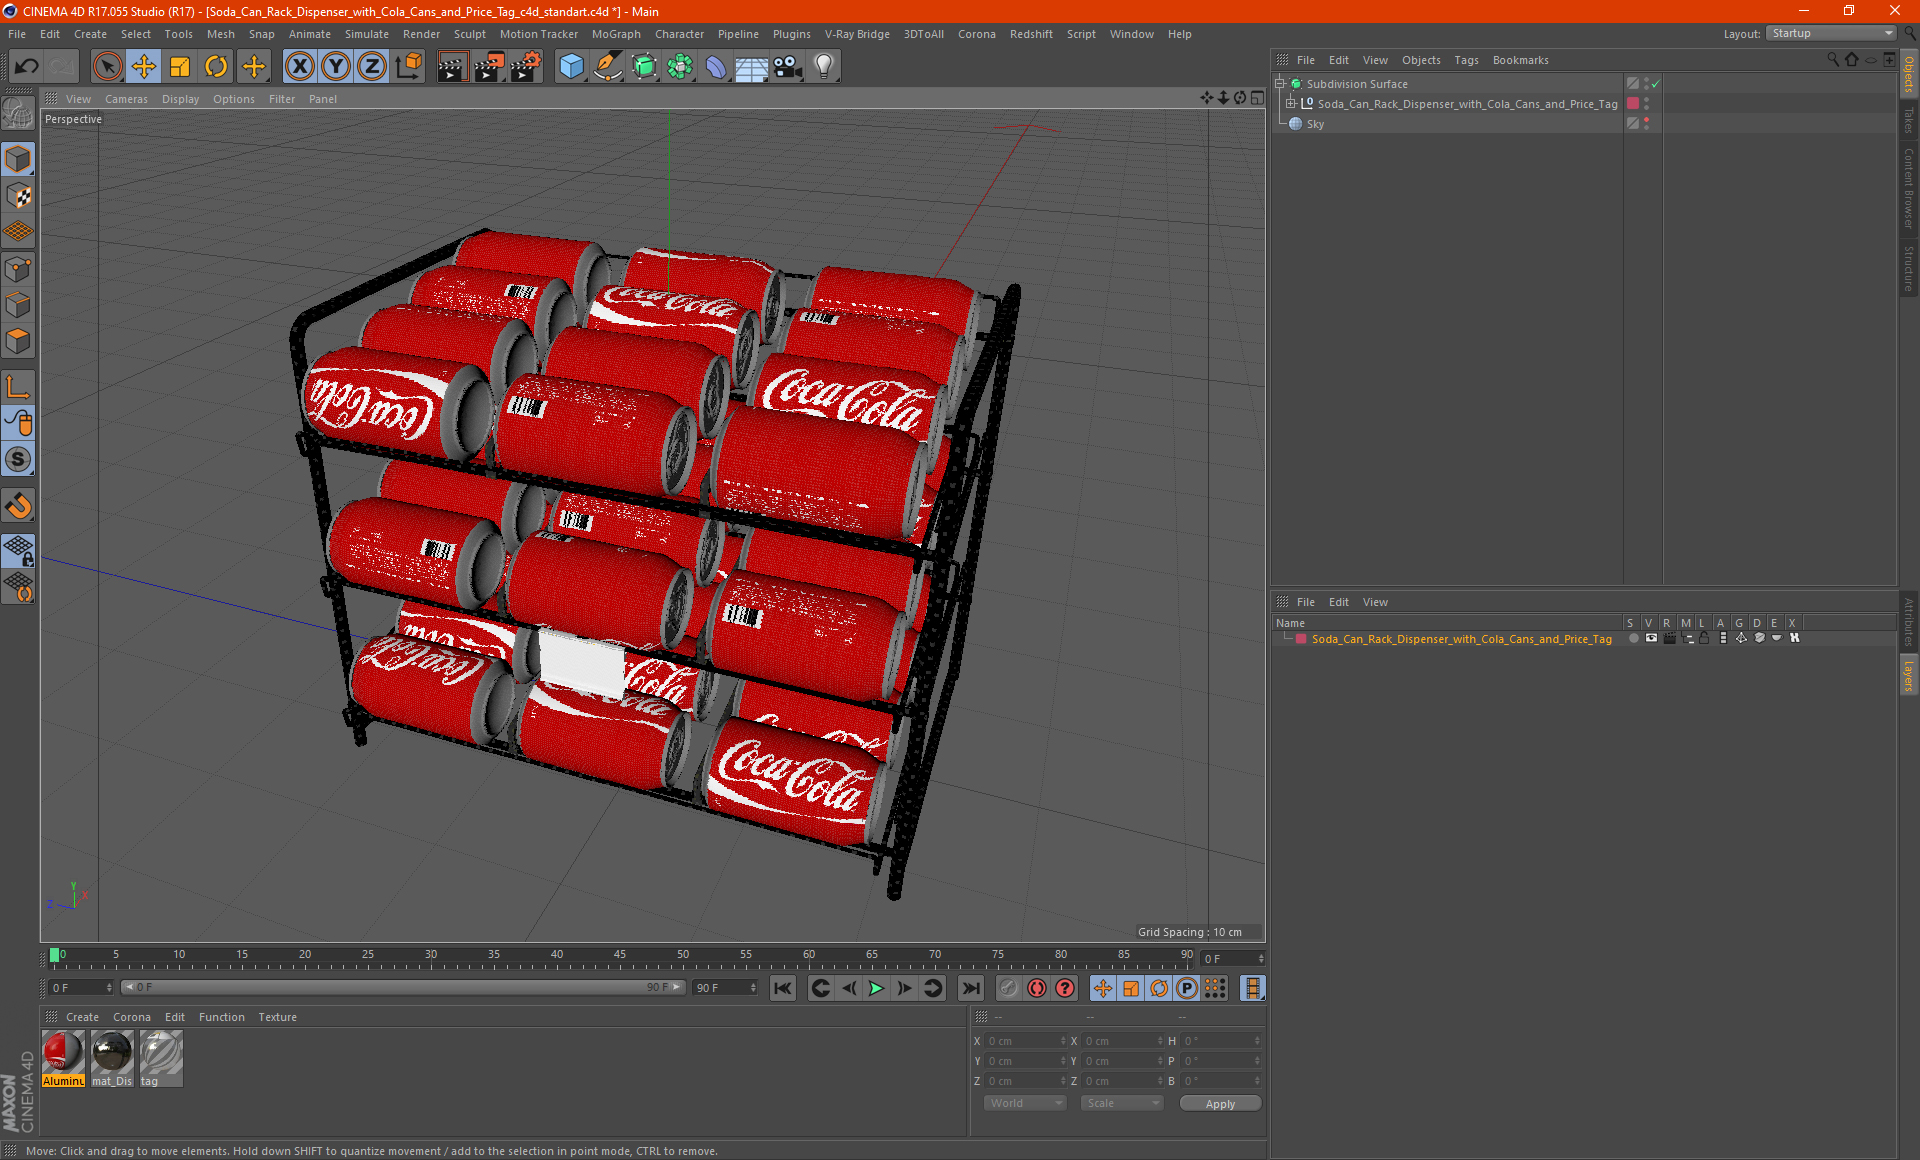
Task: Switch the coordinate system icon
Action: click(x=408, y=67)
